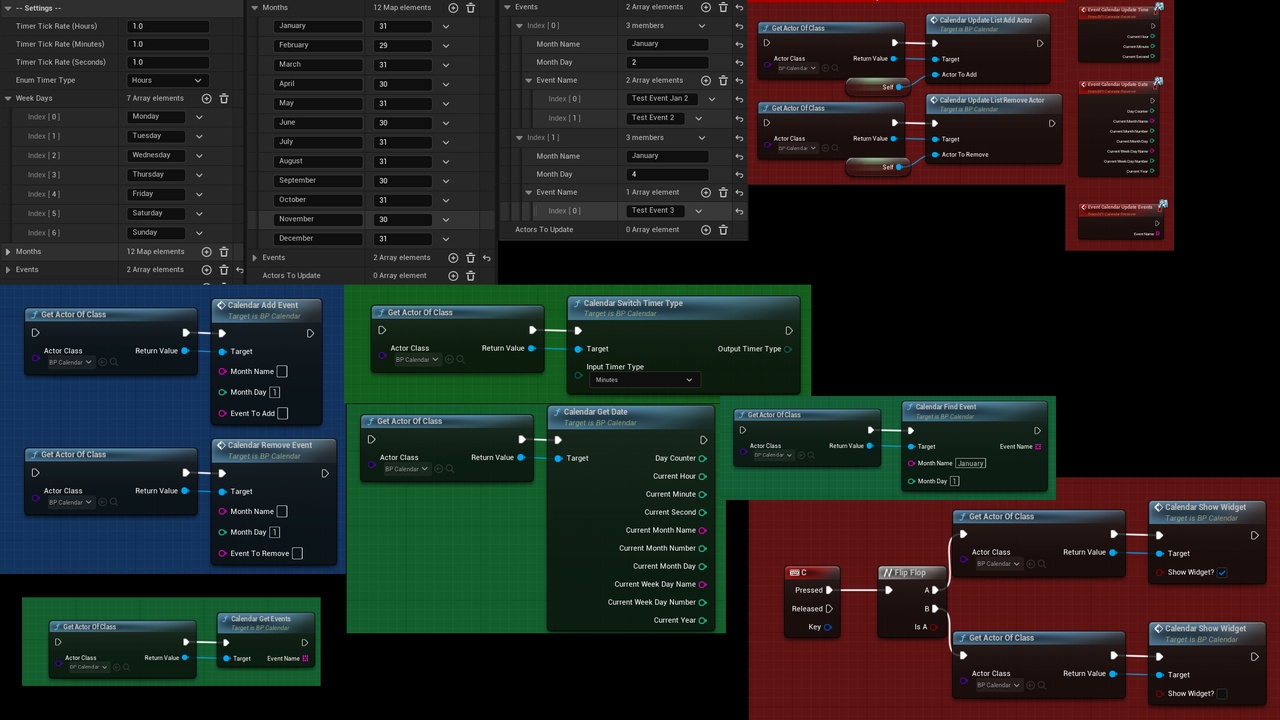Viewport: 1280px width, 720px height.
Task: Edit the Test Event Jan 2 field
Action: pyautogui.click(x=660, y=99)
